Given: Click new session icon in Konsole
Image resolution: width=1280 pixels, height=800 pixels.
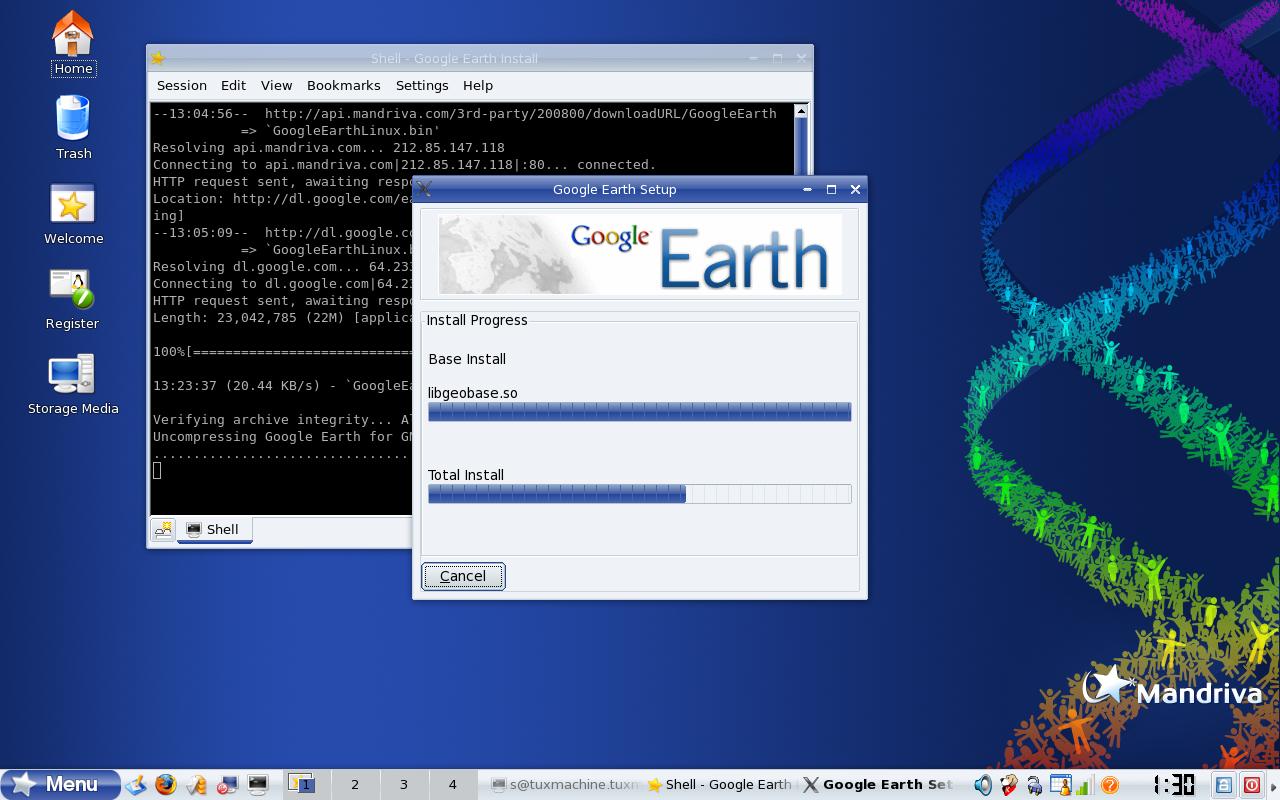Looking at the screenshot, I should click(163, 530).
